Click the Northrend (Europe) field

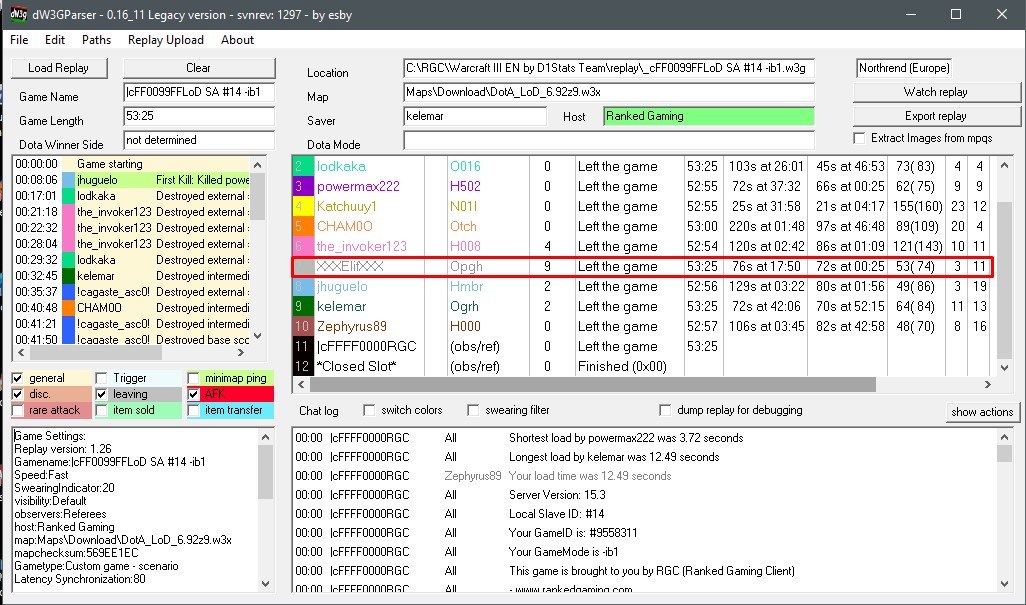click(904, 68)
